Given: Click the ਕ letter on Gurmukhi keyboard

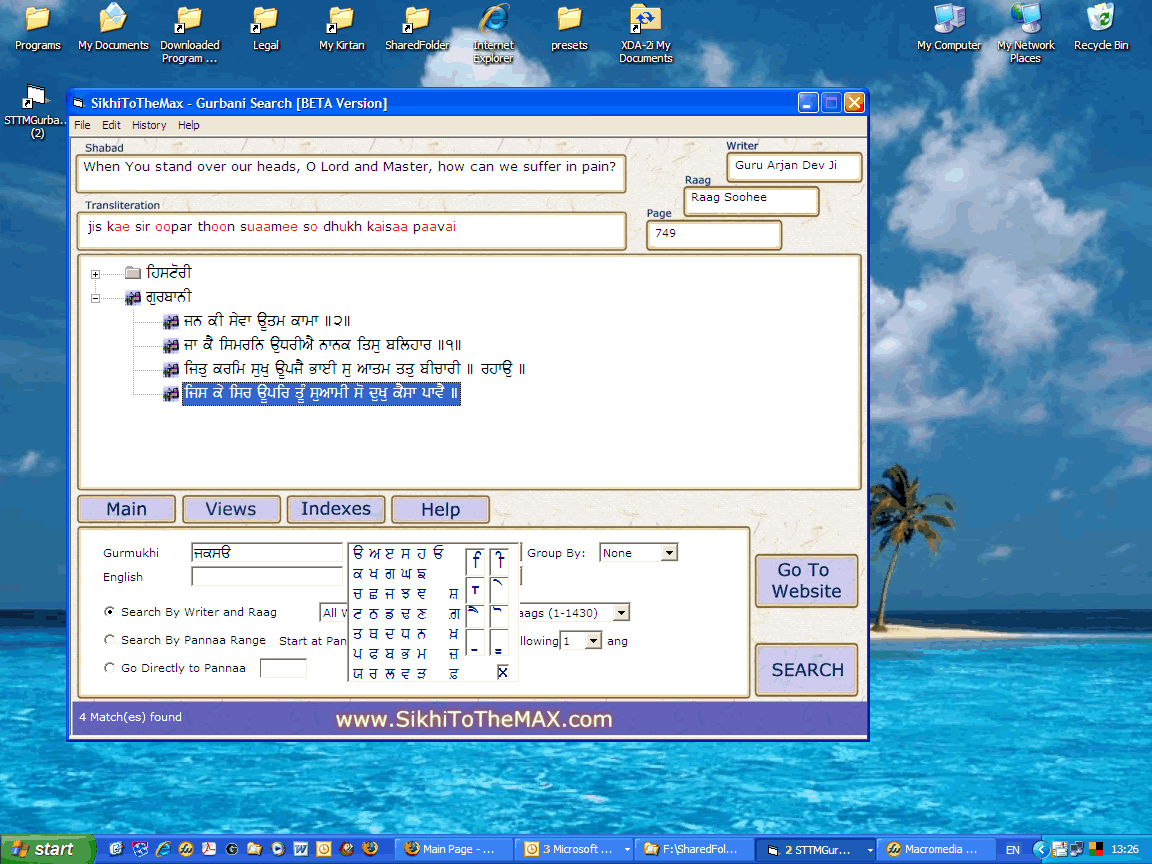Looking at the screenshot, I should [x=358, y=574].
